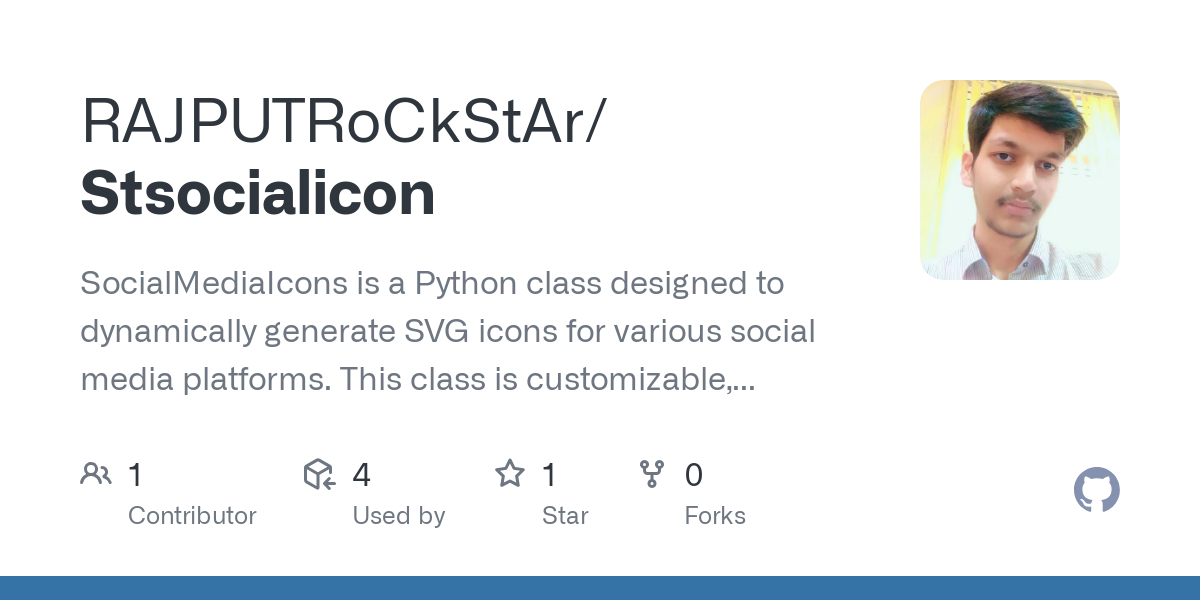Select the "Used by" label

398,516
